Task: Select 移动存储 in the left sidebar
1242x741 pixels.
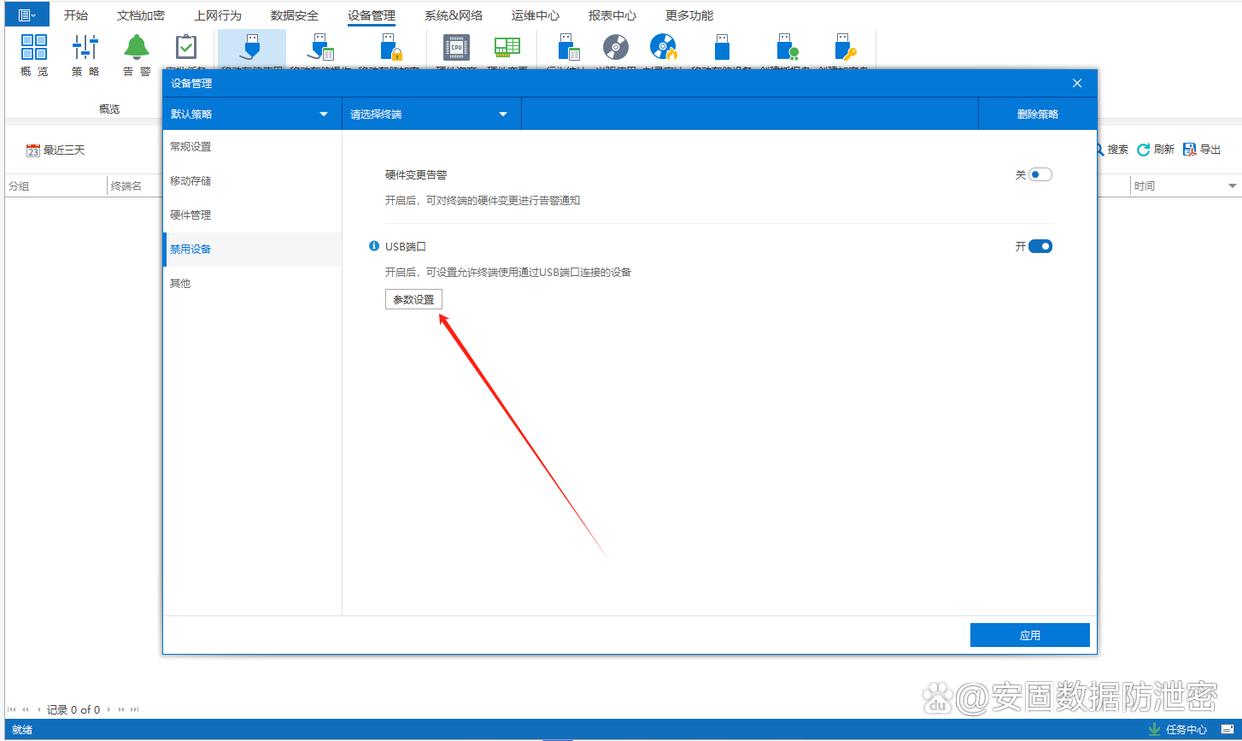Action: 190,181
